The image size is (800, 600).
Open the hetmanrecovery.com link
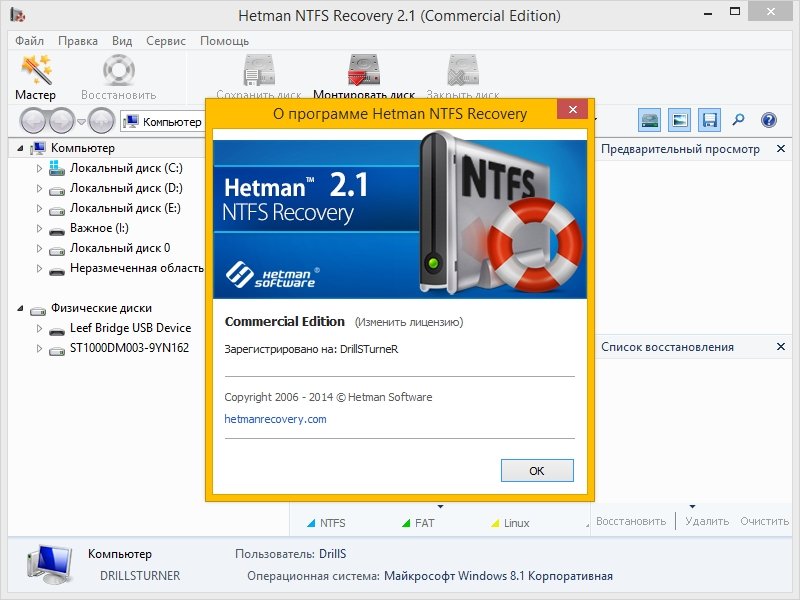coord(276,419)
